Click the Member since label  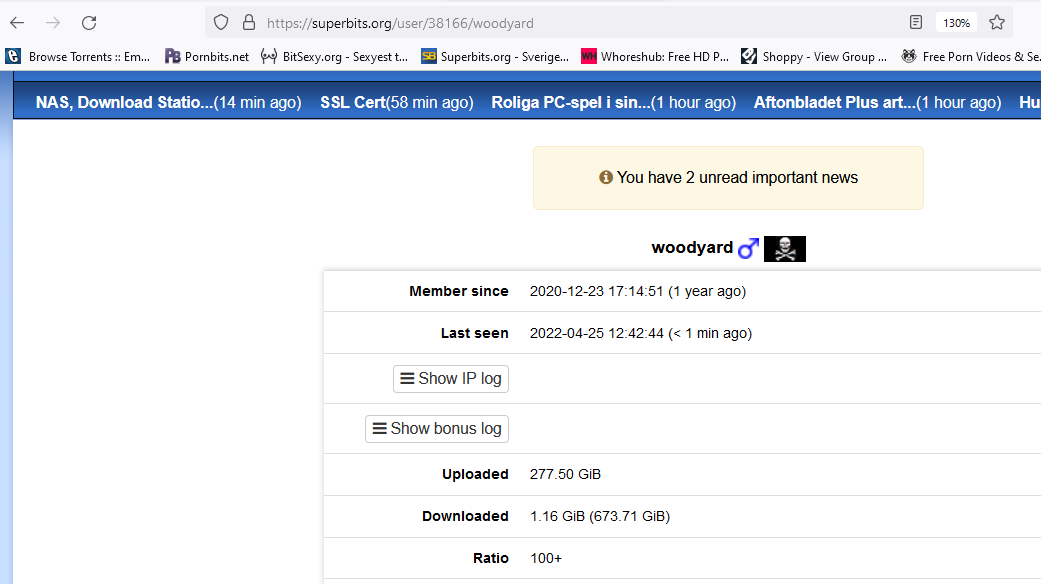point(459,291)
